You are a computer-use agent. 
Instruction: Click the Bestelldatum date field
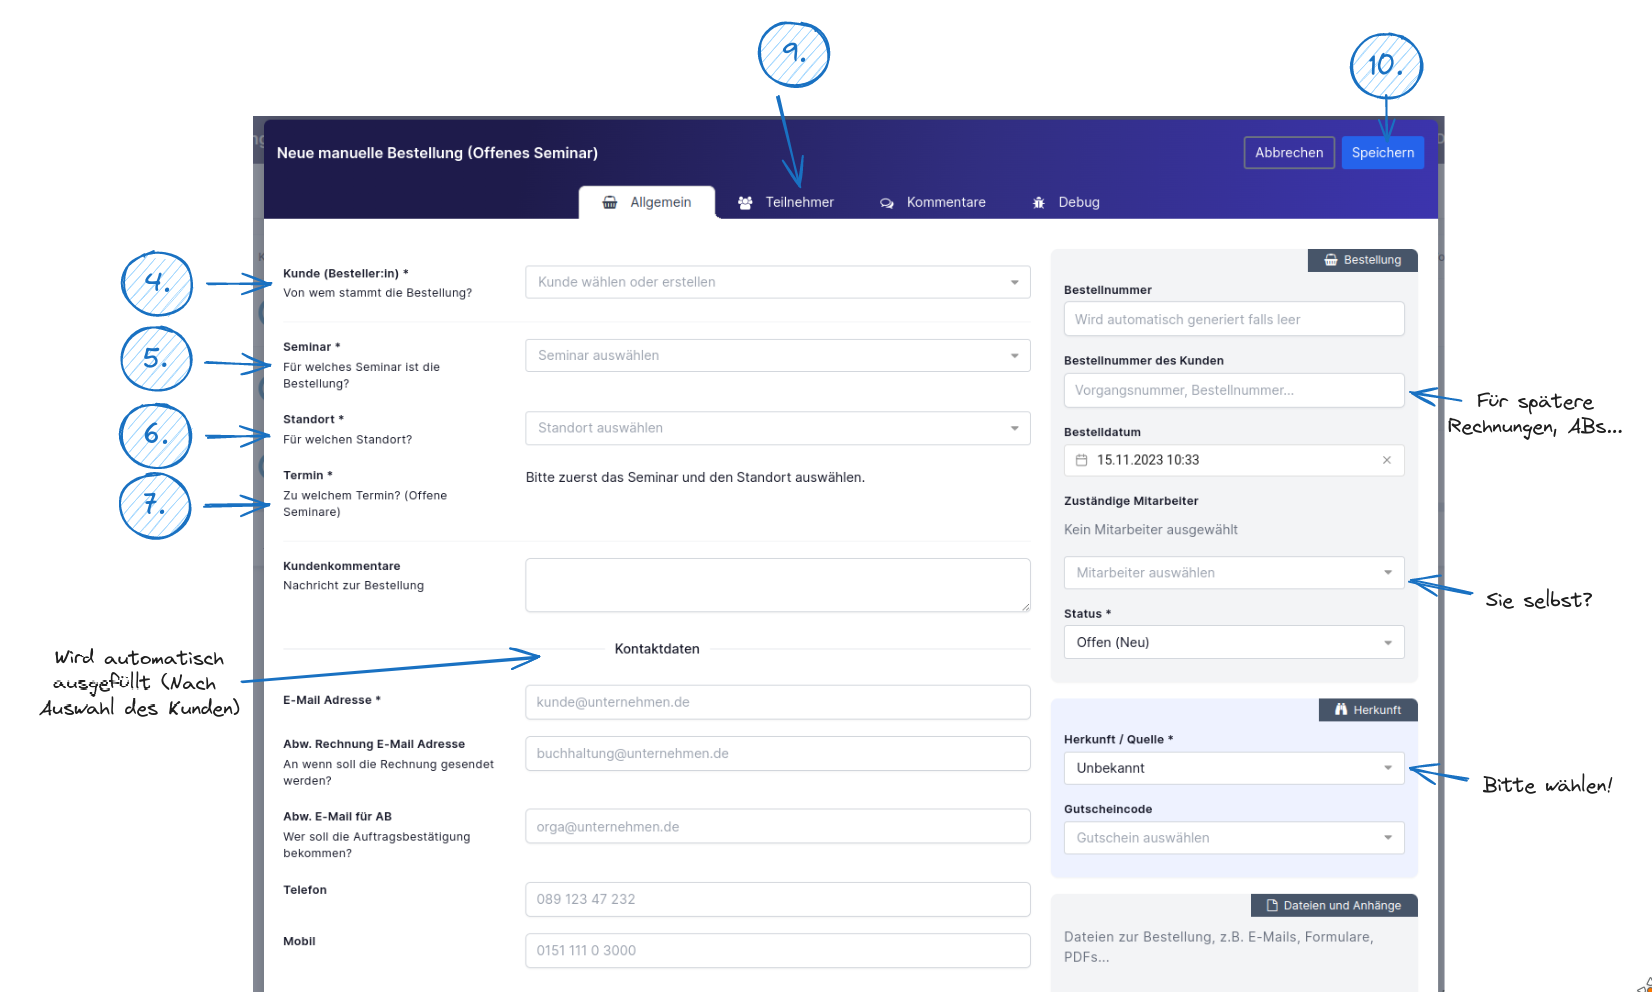[x=1234, y=460]
